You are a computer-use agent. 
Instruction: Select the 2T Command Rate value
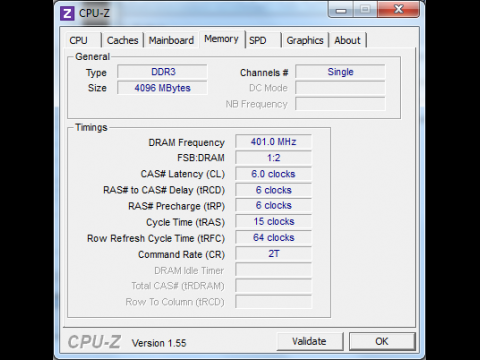coord(273,254)
